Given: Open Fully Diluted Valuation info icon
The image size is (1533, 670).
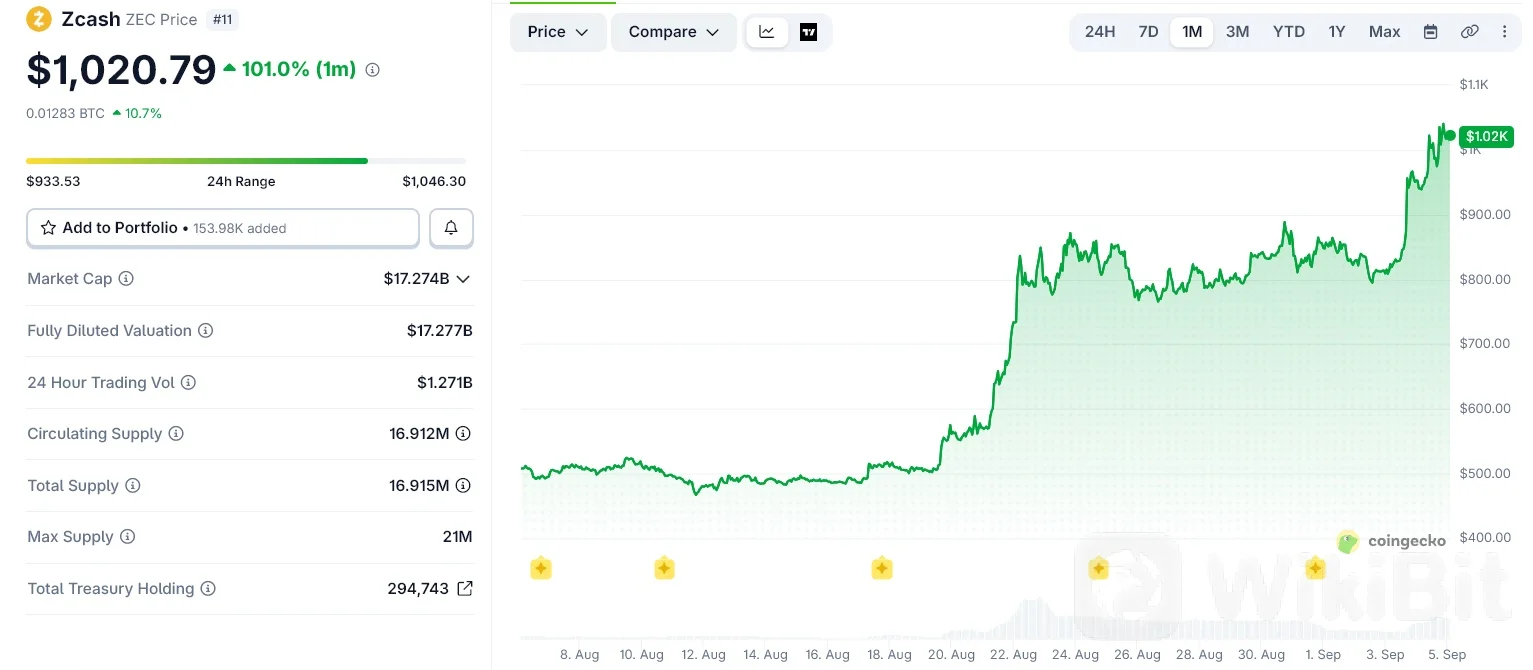Looking at the screenshot, I should pos(205,331).
